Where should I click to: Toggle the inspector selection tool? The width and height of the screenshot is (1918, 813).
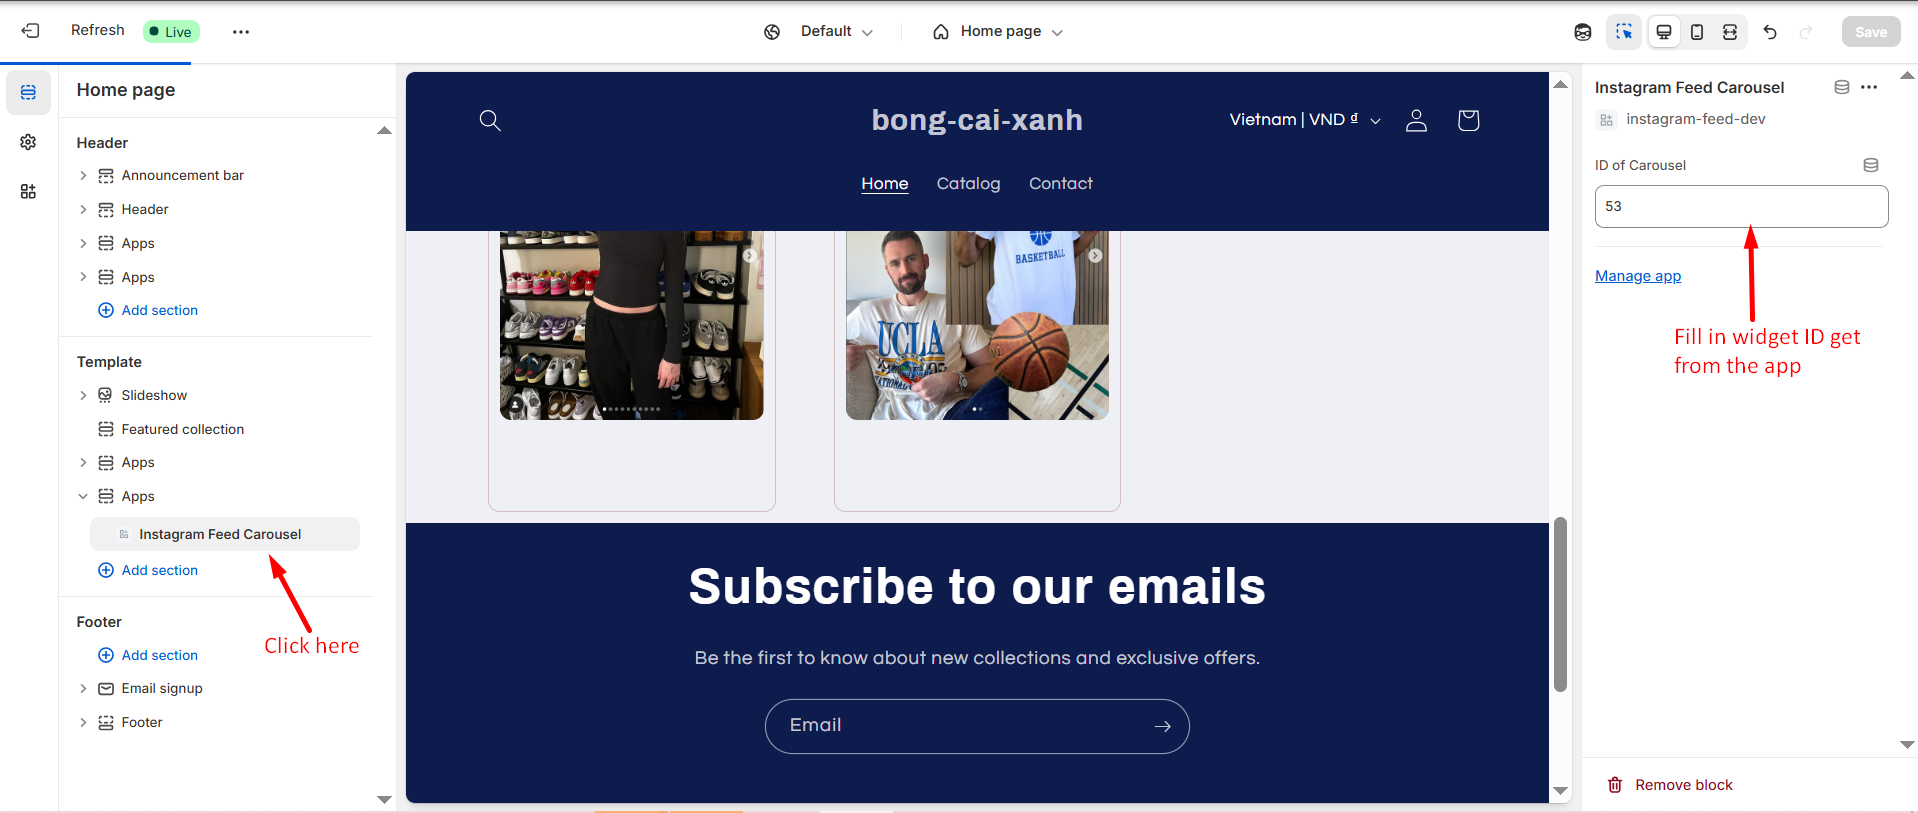click(x=1624, y=32)
